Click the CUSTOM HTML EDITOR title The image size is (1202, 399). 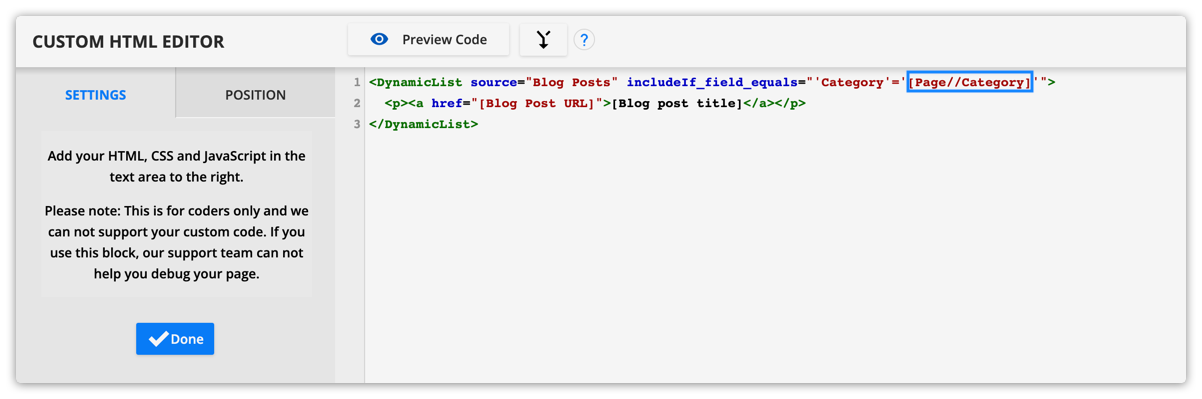pyautogui.click(x=128, y=41)
